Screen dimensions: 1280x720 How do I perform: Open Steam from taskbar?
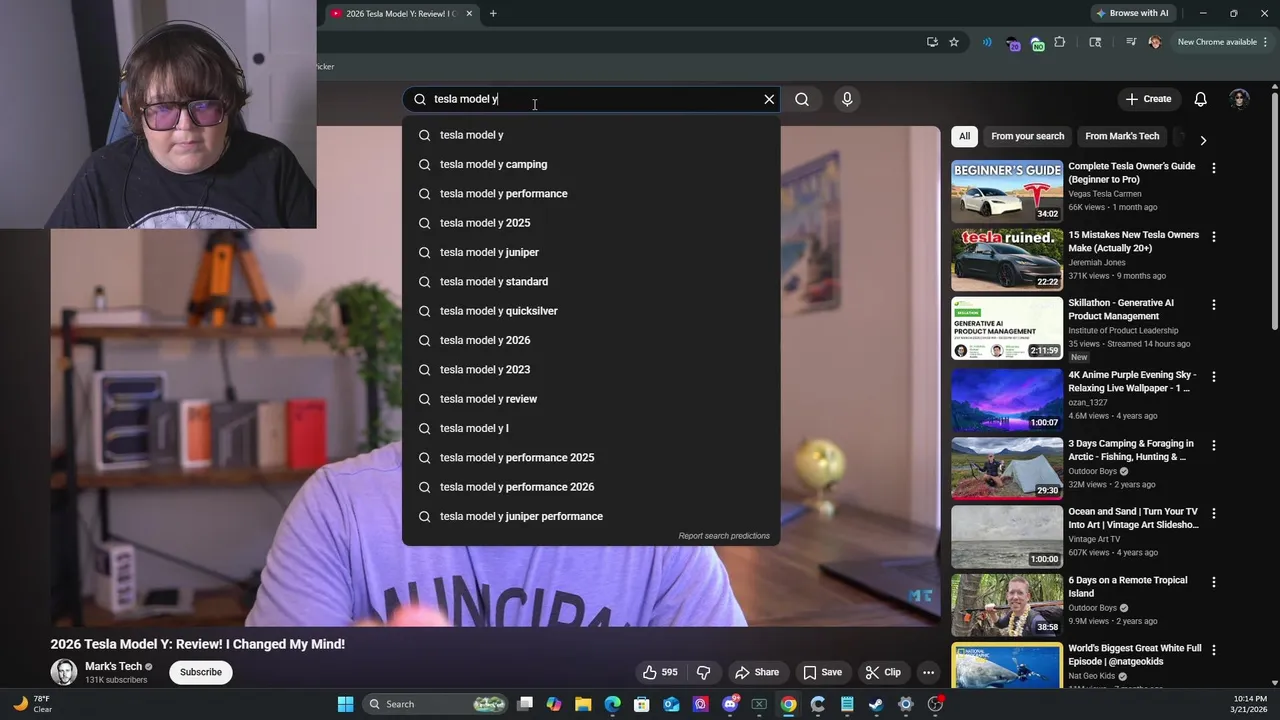(x=876, y=704)
